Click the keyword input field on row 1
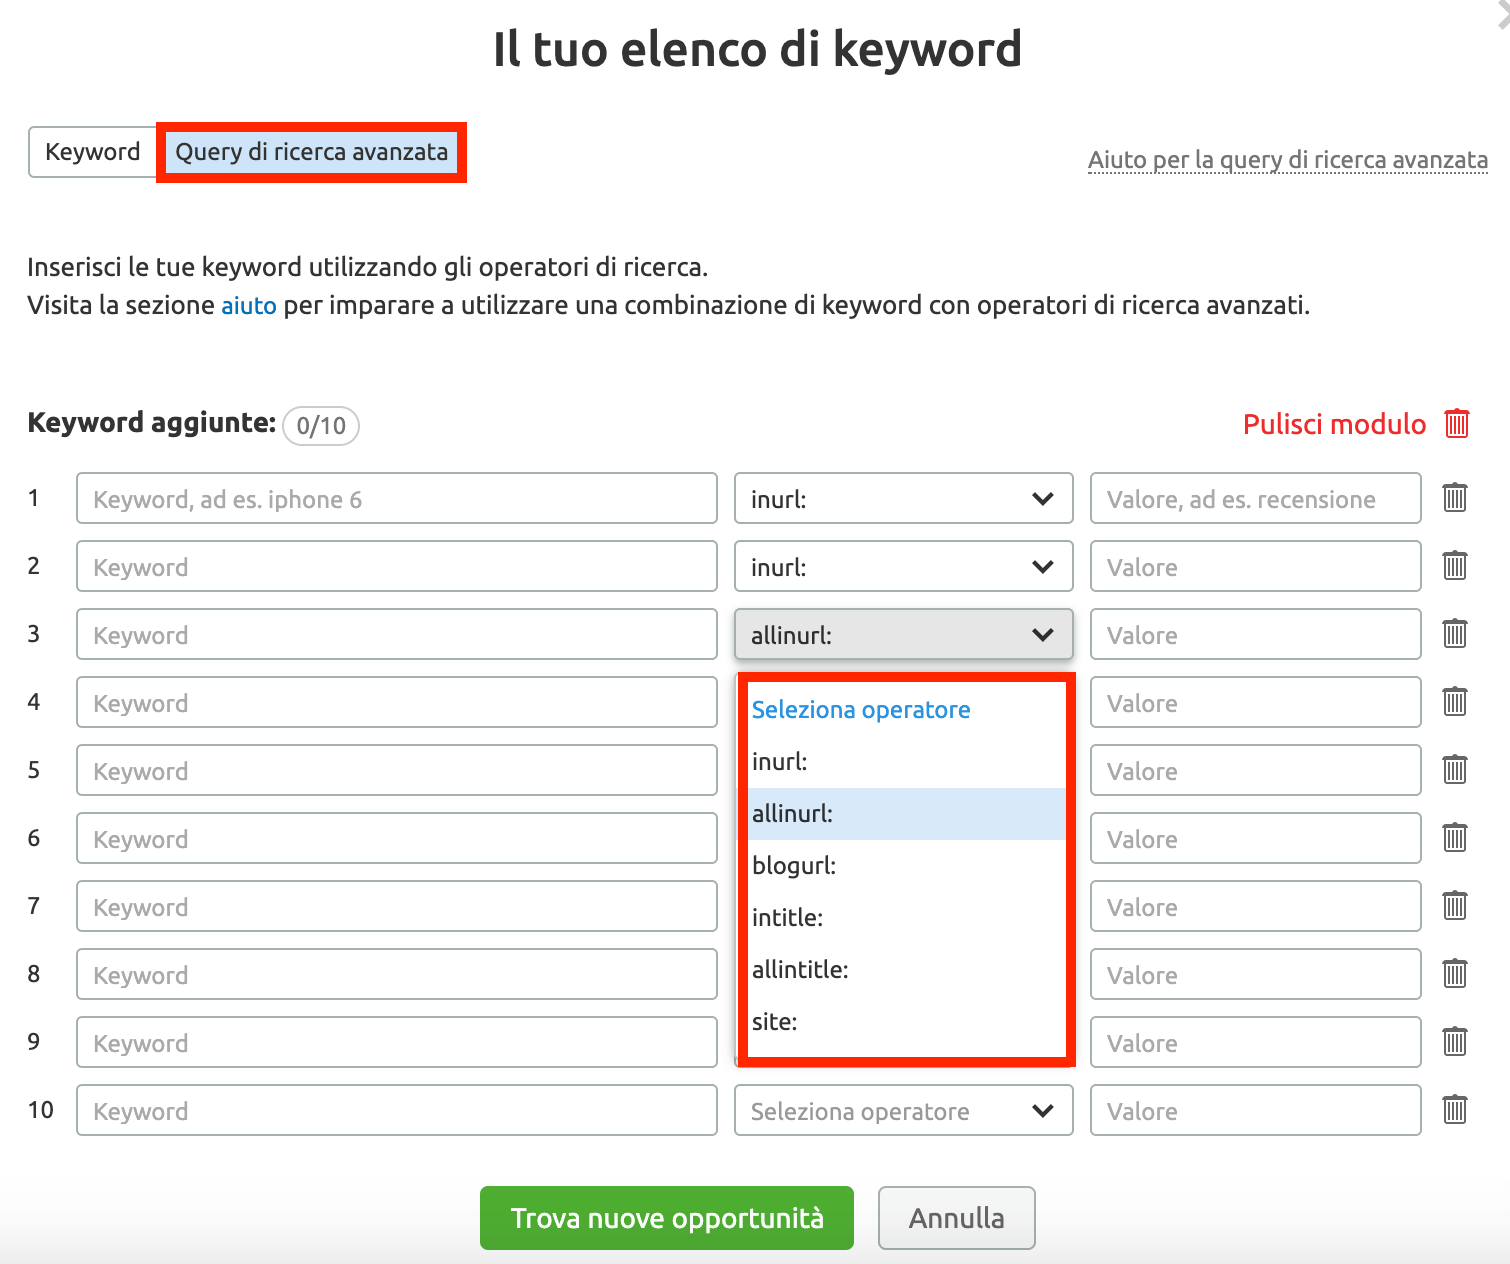The width and height of the screenshot is (1510, 1264). [x=396, y=498]
